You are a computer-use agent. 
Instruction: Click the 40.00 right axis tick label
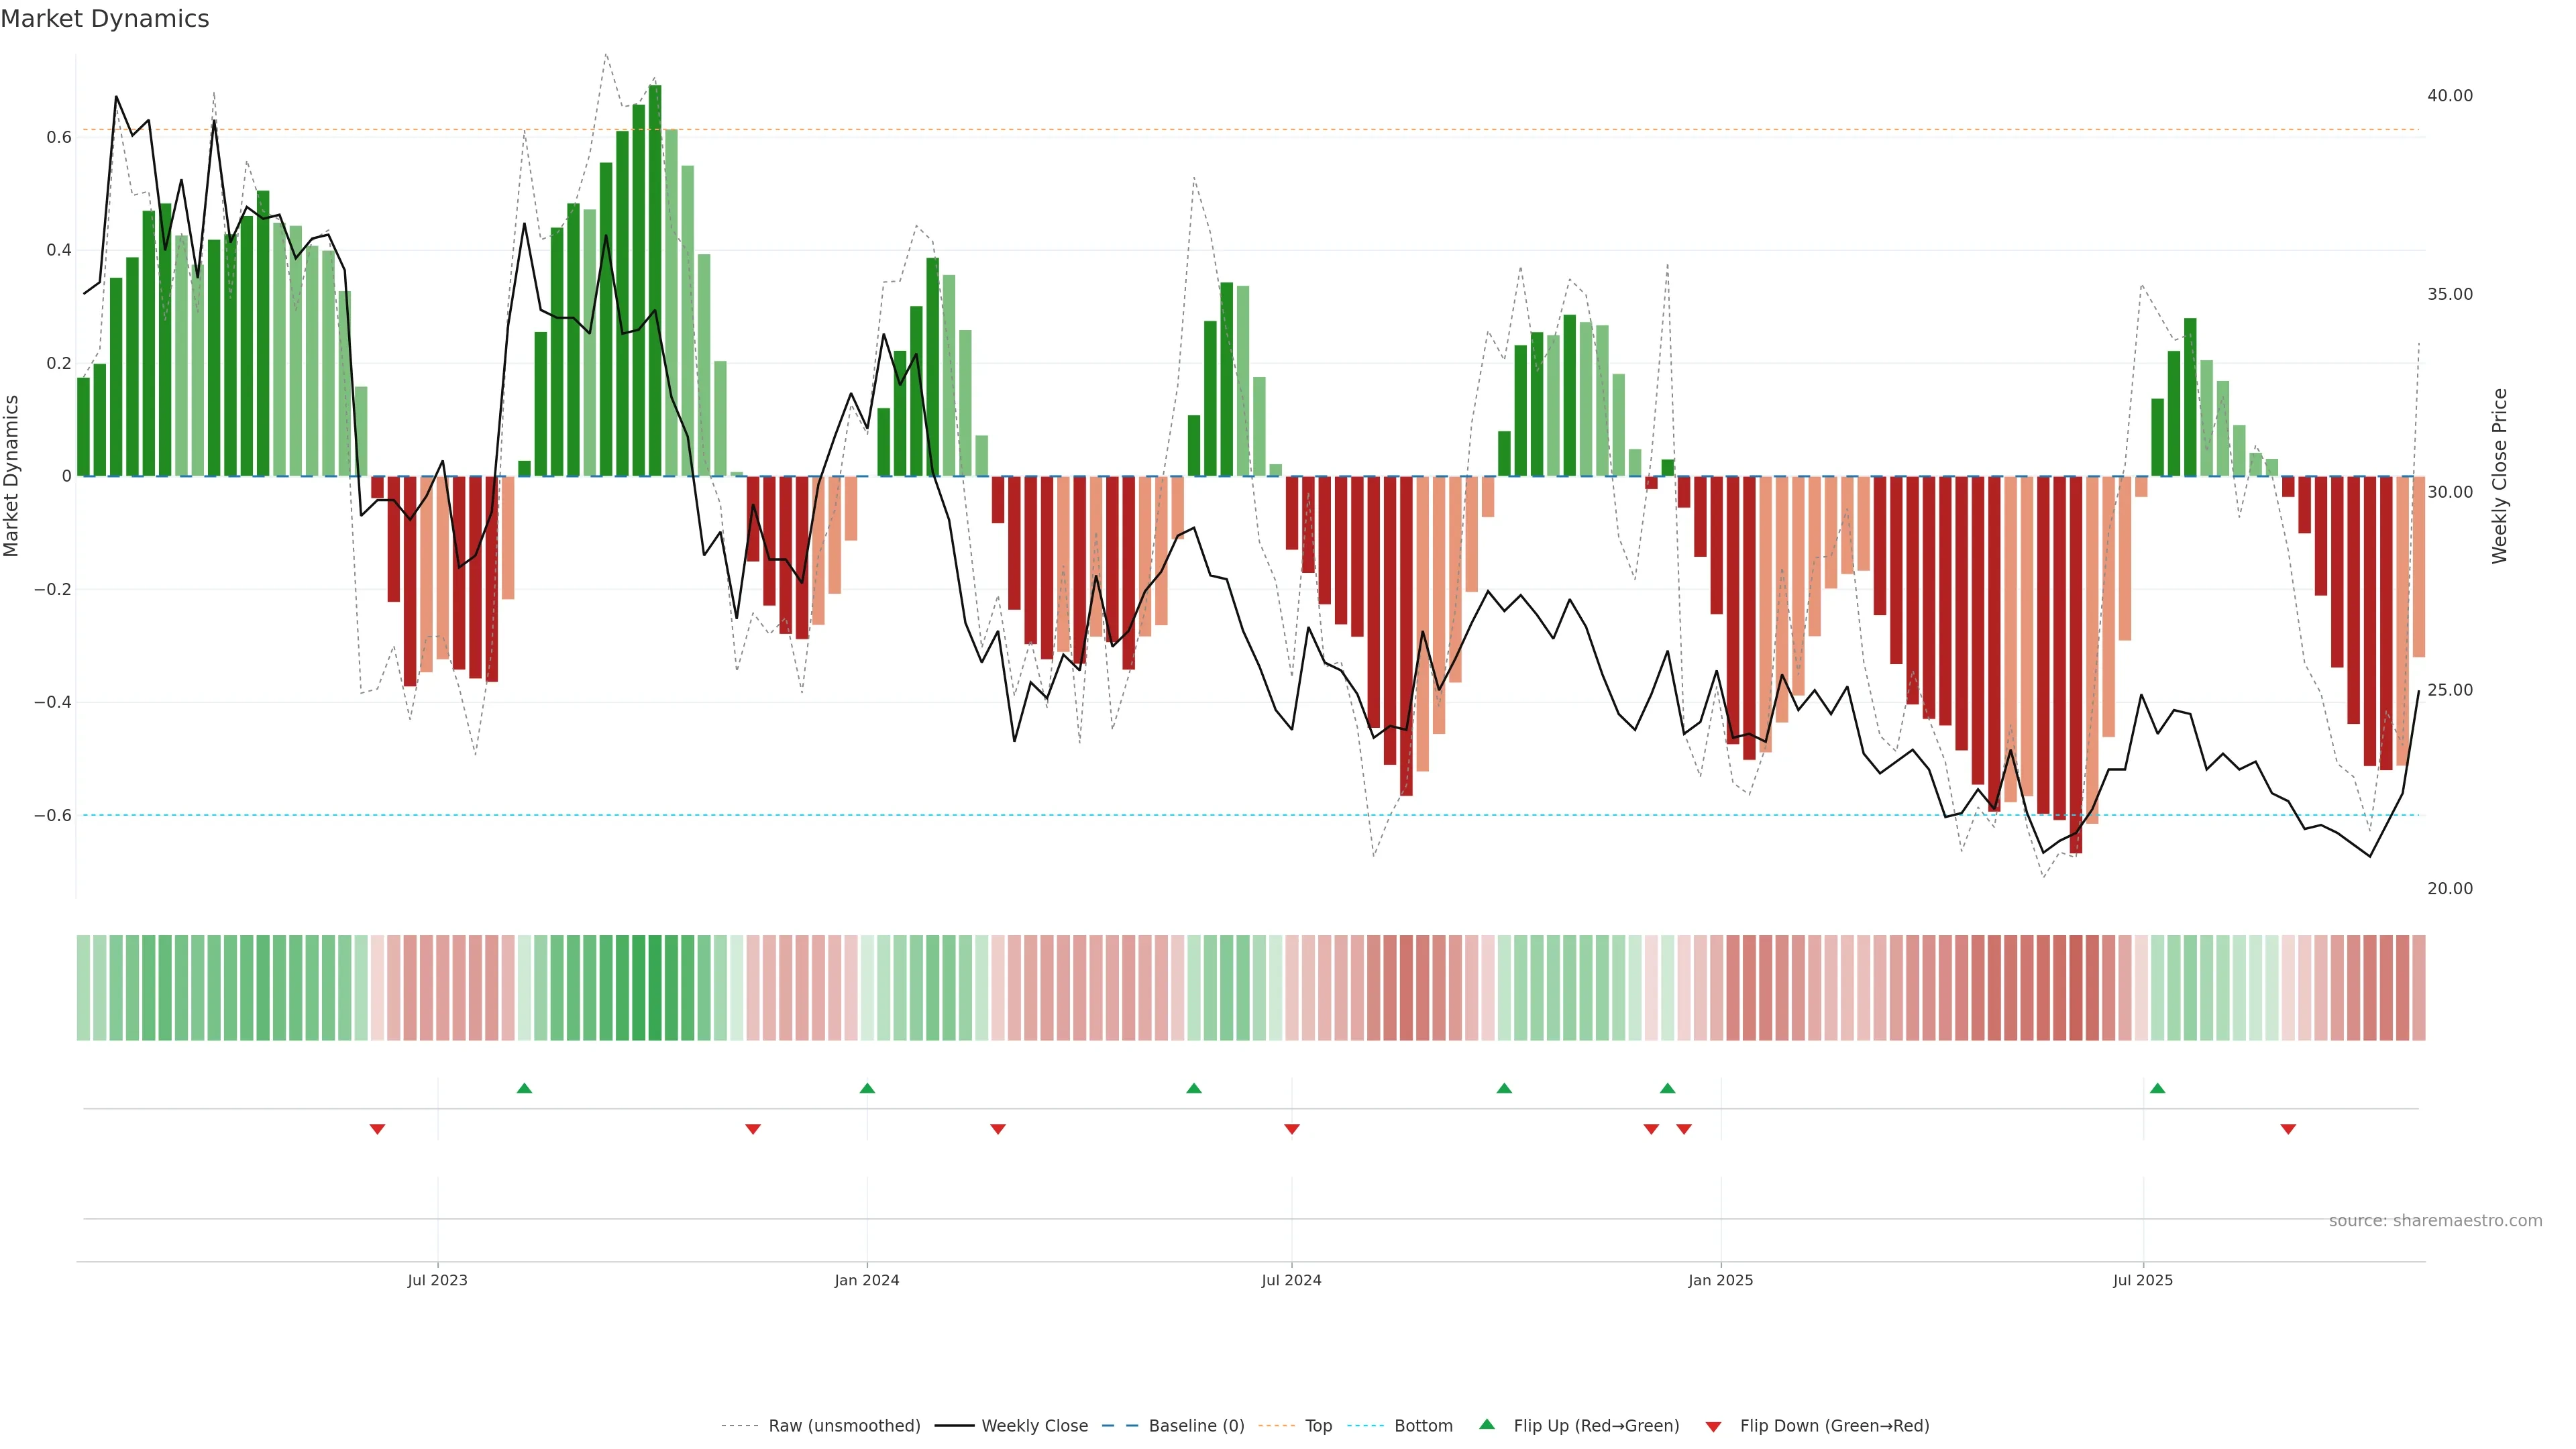[x=2449, y=96]
